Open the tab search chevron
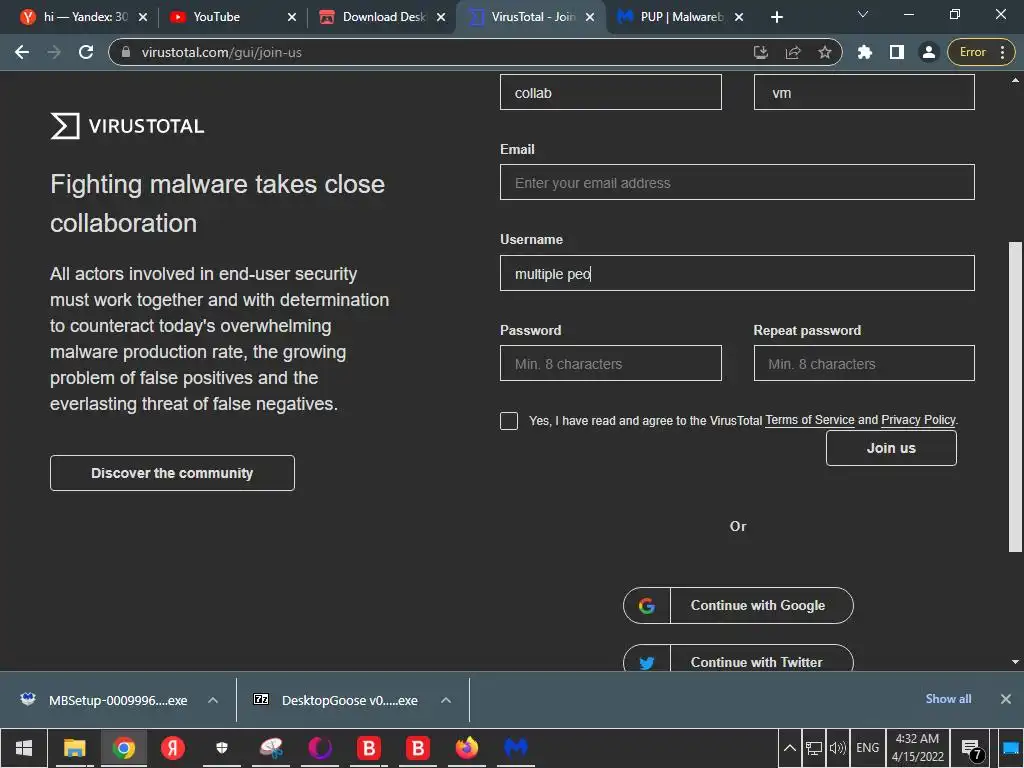 click(862, 14)
